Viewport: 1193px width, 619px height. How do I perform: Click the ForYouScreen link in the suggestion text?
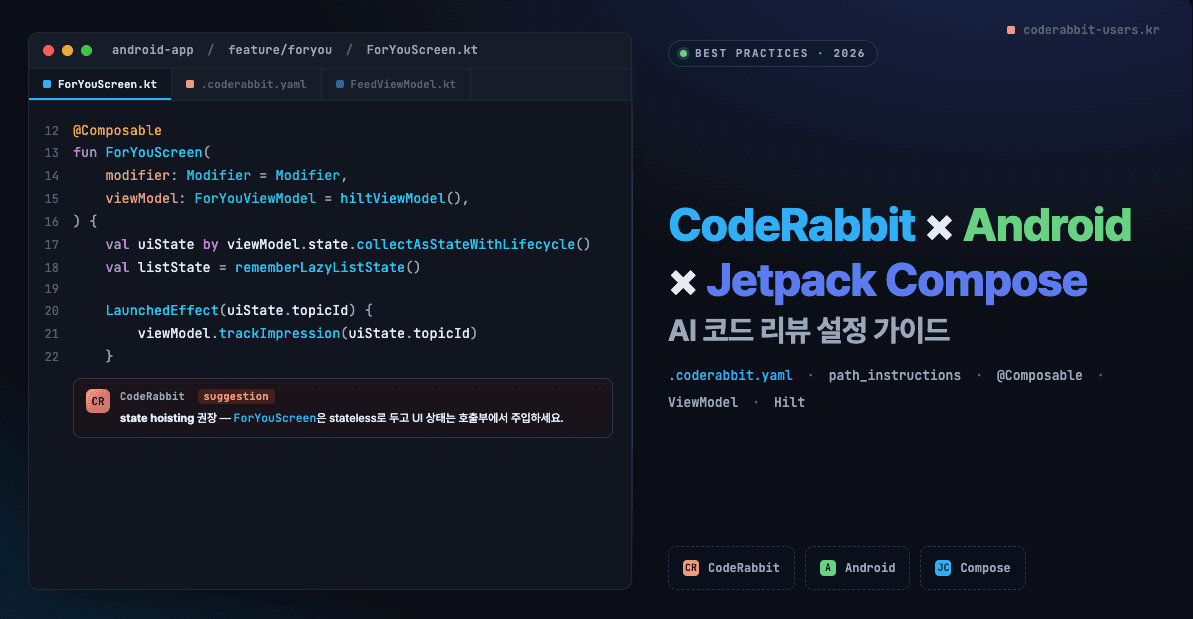click(x=275, y=418)
